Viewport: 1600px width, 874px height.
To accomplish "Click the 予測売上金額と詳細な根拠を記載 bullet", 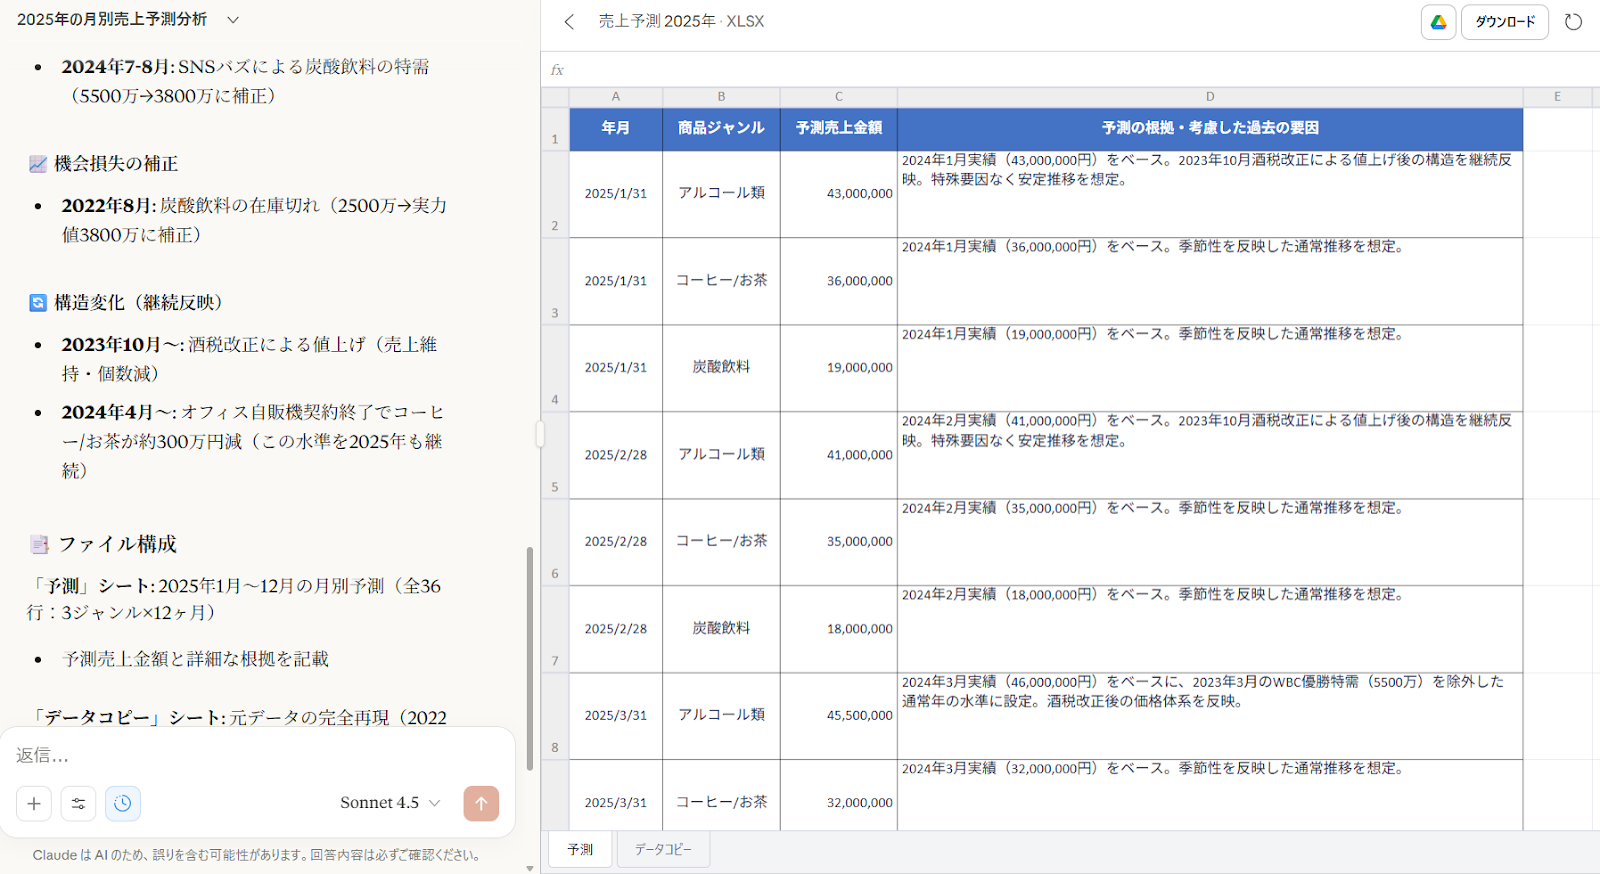I will 195,659.
